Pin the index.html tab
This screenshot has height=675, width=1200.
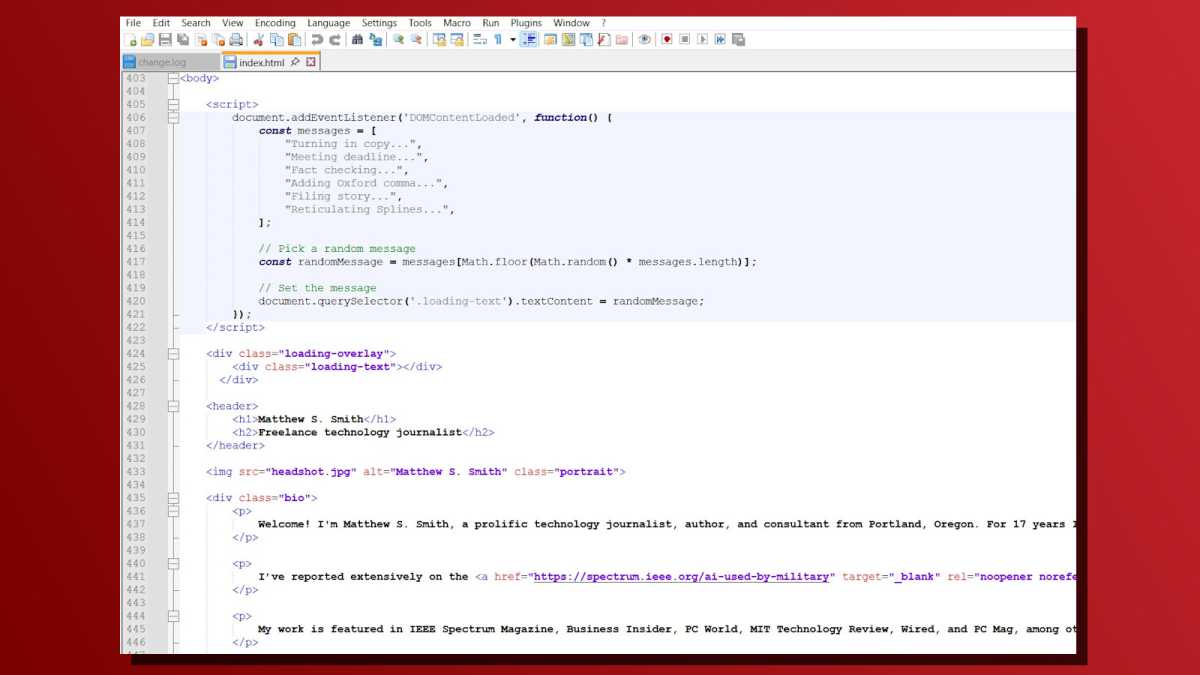(296, 61)
